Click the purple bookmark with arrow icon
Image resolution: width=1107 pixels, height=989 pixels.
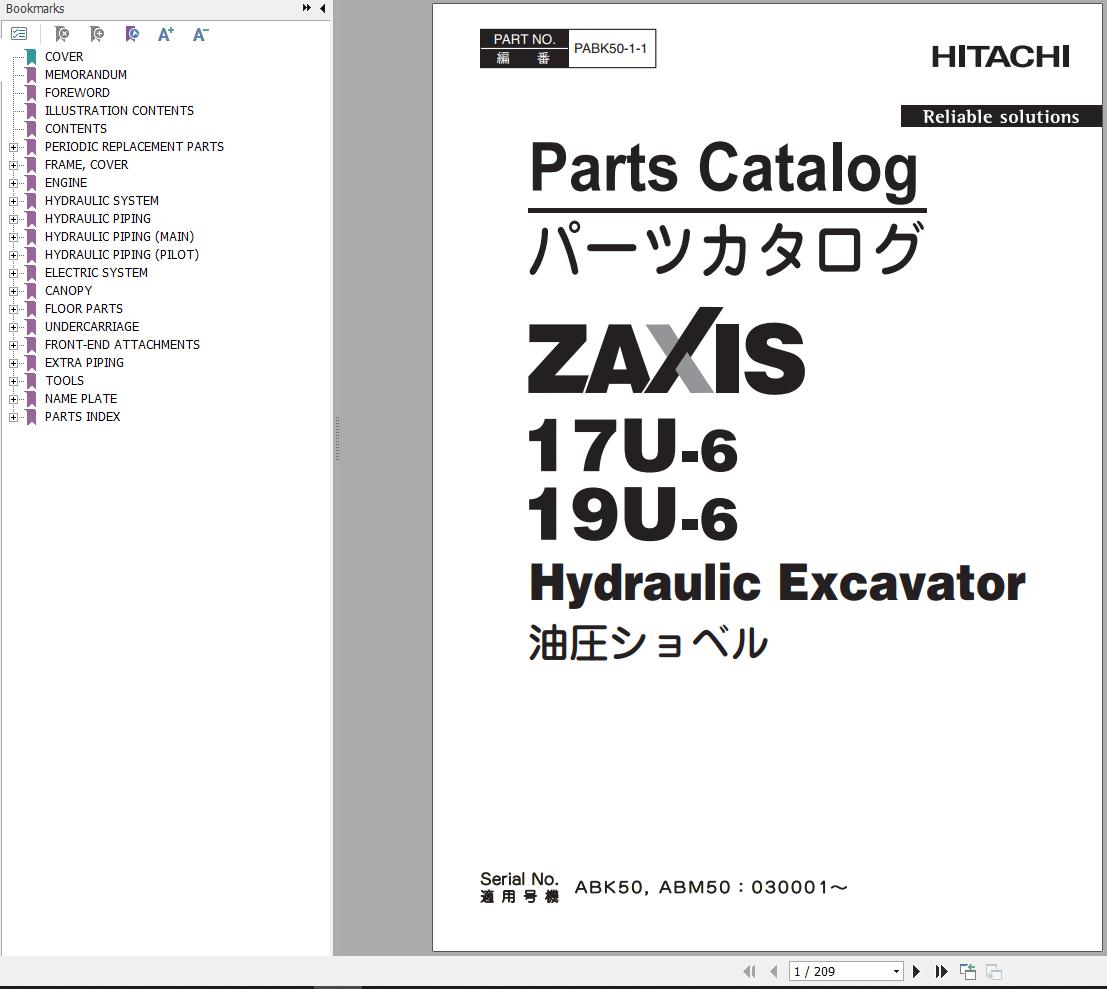[x=131, y=34]
